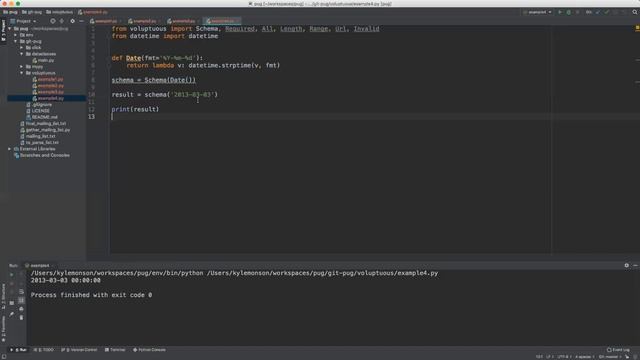The height and width of the screenshot is (360, 640).
Task: Open Git master branch selector in status bar
Action: coord(610,357)
